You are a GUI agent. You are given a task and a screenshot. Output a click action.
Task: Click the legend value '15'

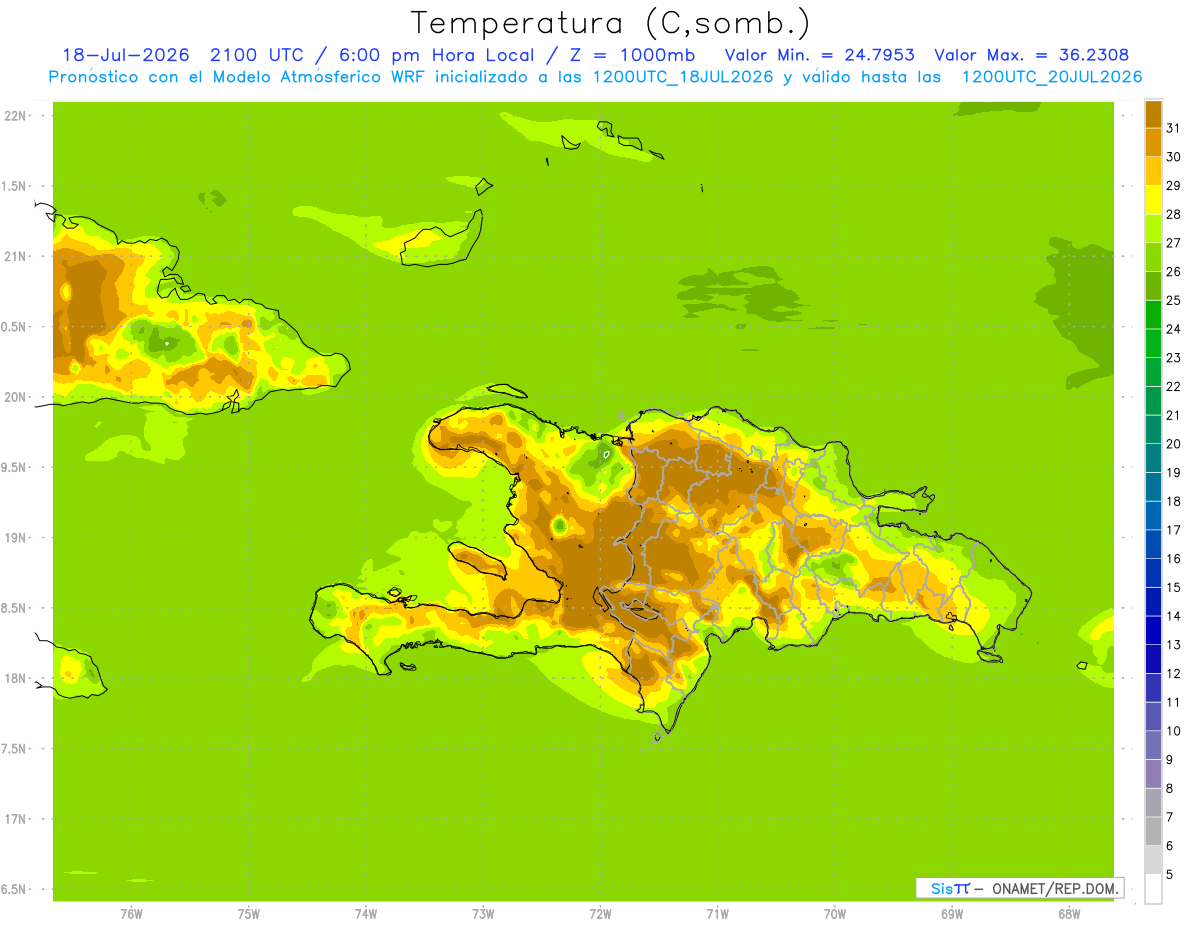(1173, 587)
